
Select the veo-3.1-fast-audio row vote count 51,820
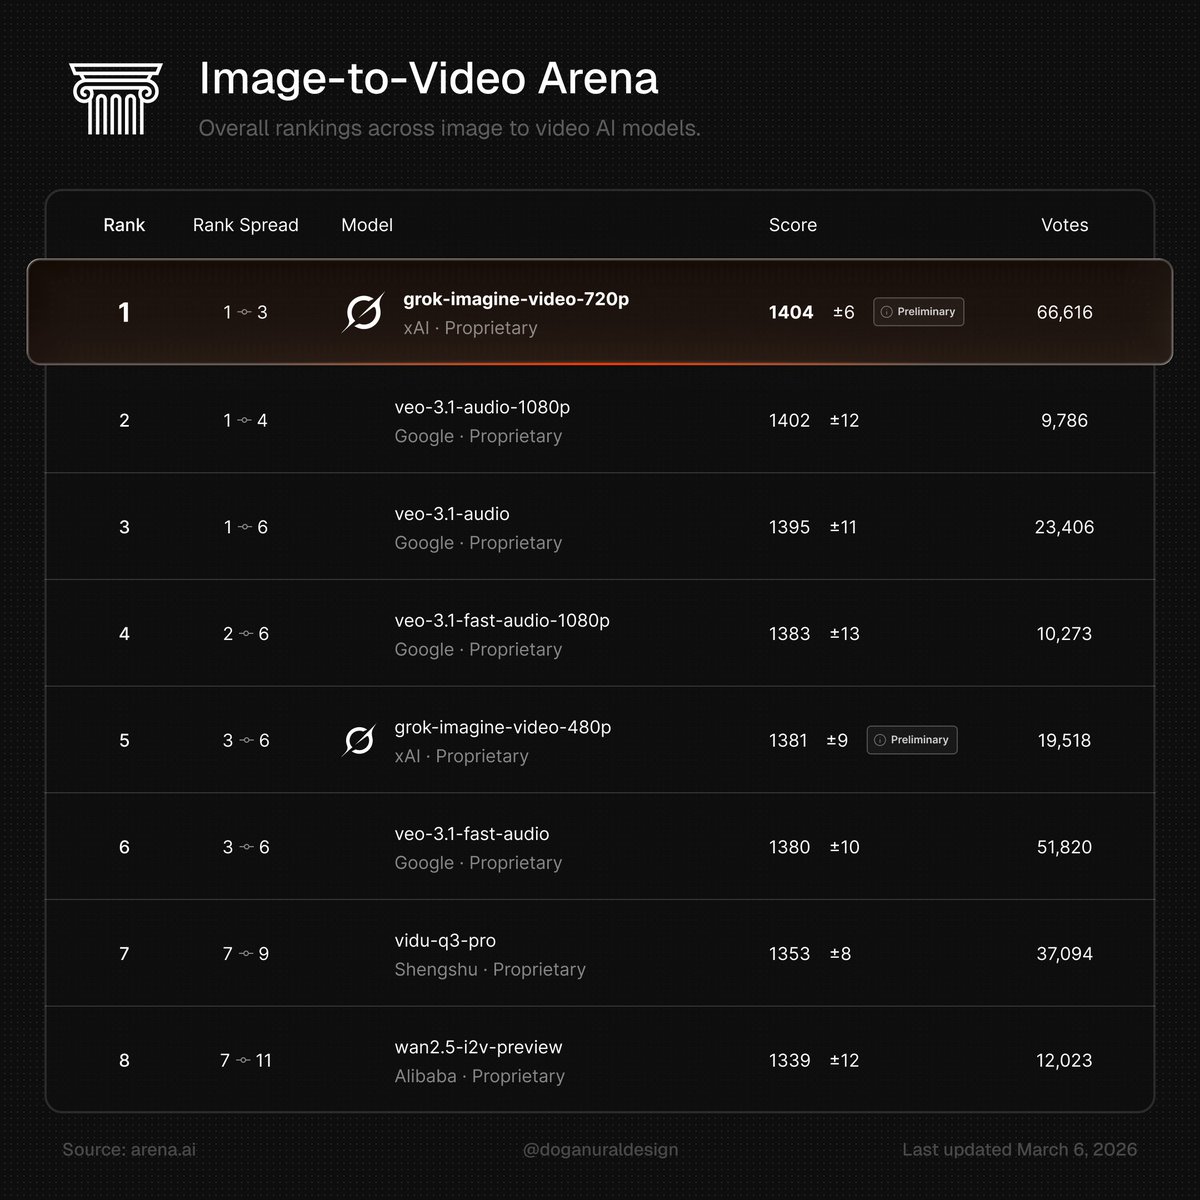[1064, 847]
